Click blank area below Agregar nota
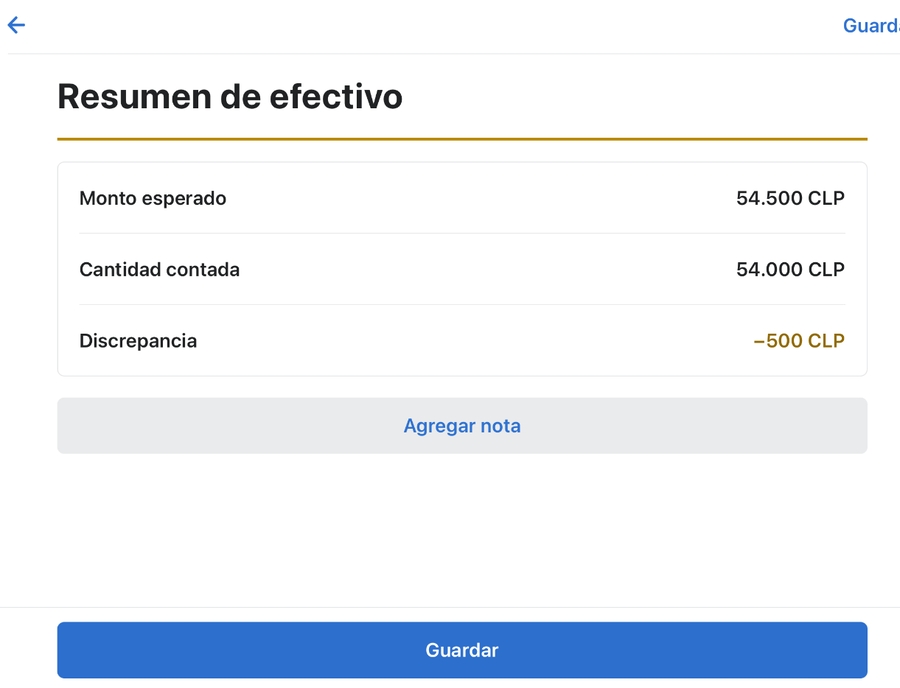The height and width of the screenshot is (688, 900). [462, 530]
